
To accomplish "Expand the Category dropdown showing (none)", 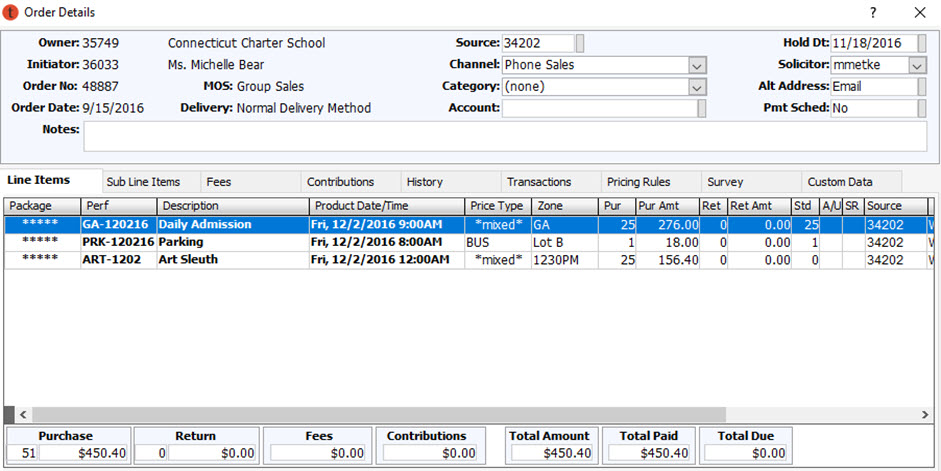I will [x=696, y=87].
